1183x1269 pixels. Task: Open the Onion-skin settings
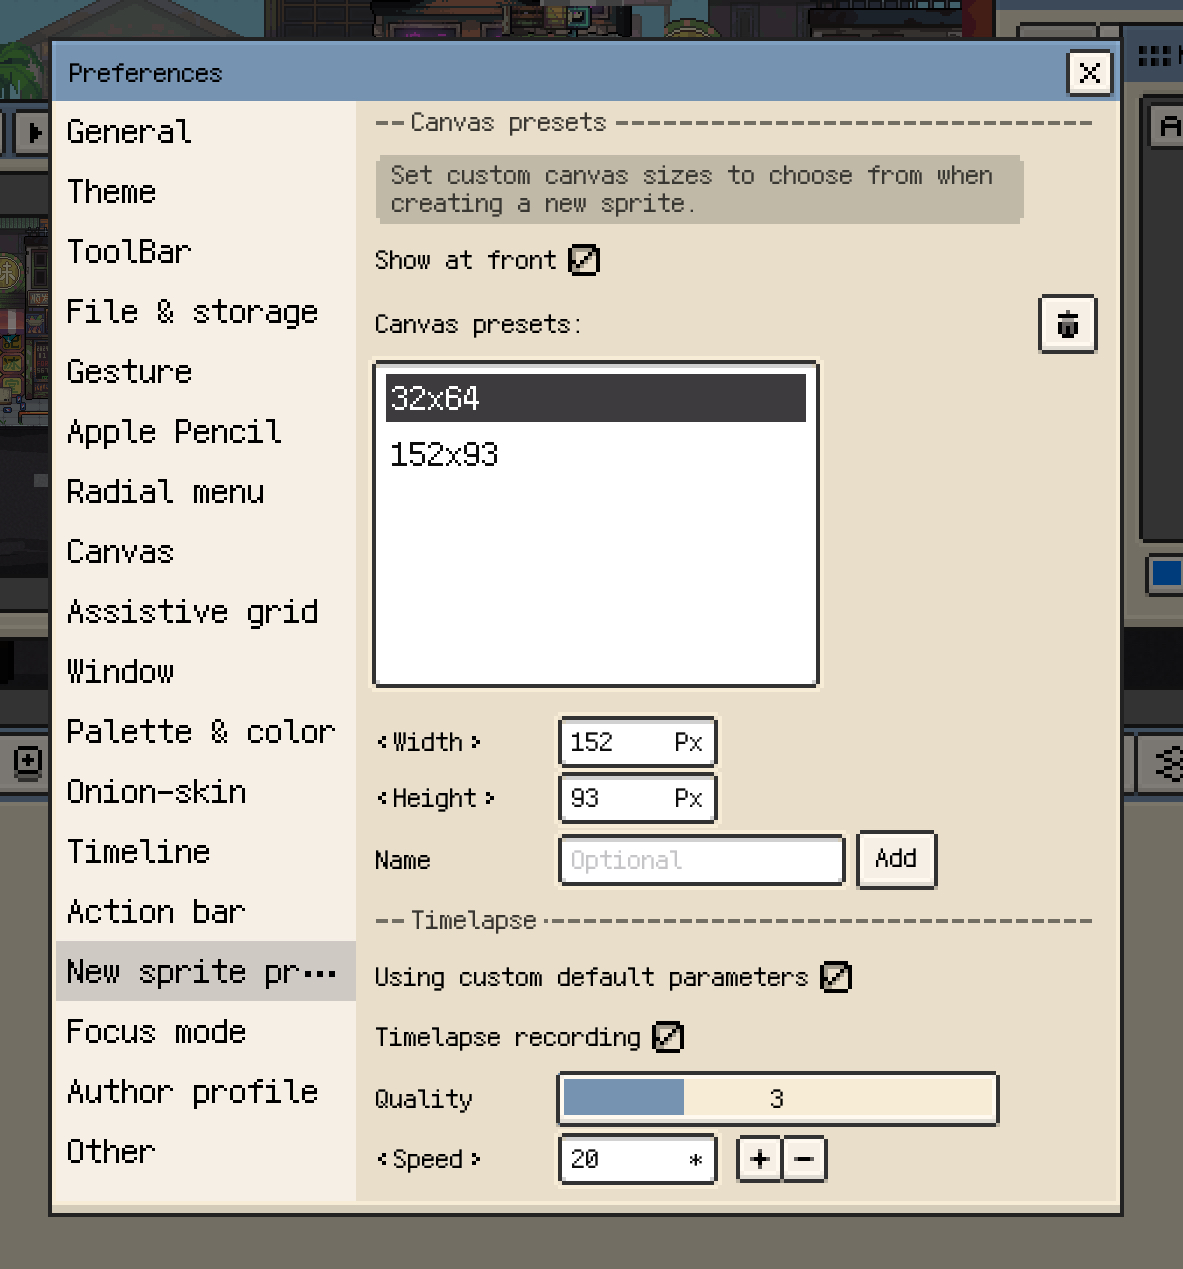pyautogui.click(x=156, y=792)
